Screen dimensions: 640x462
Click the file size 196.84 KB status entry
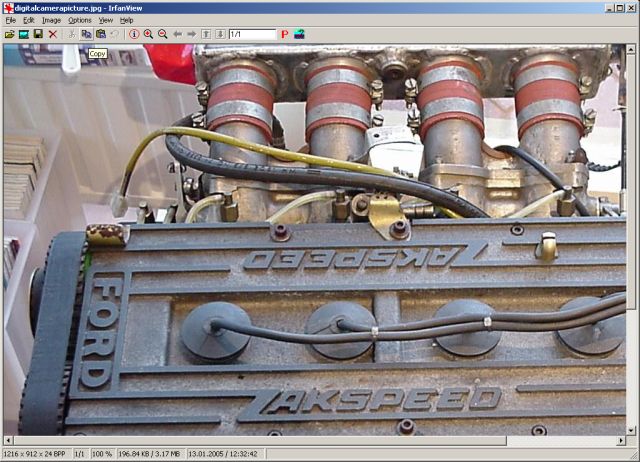(149, 454)
